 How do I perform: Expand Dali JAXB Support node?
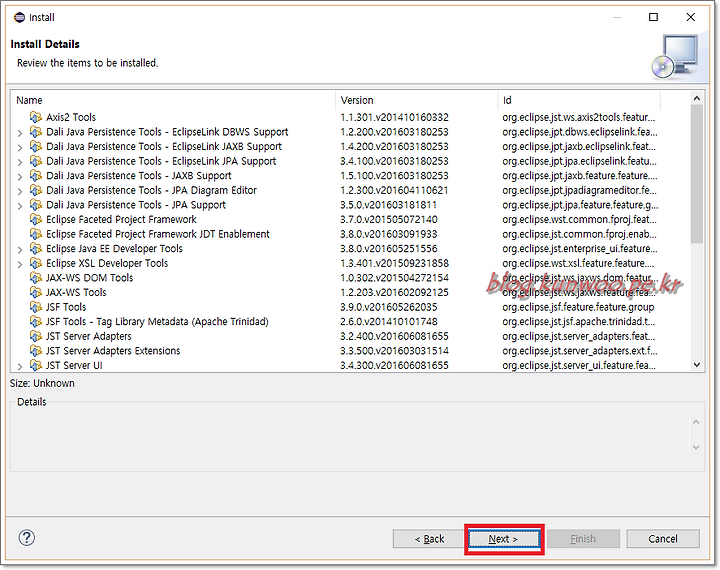click(20, 177)
